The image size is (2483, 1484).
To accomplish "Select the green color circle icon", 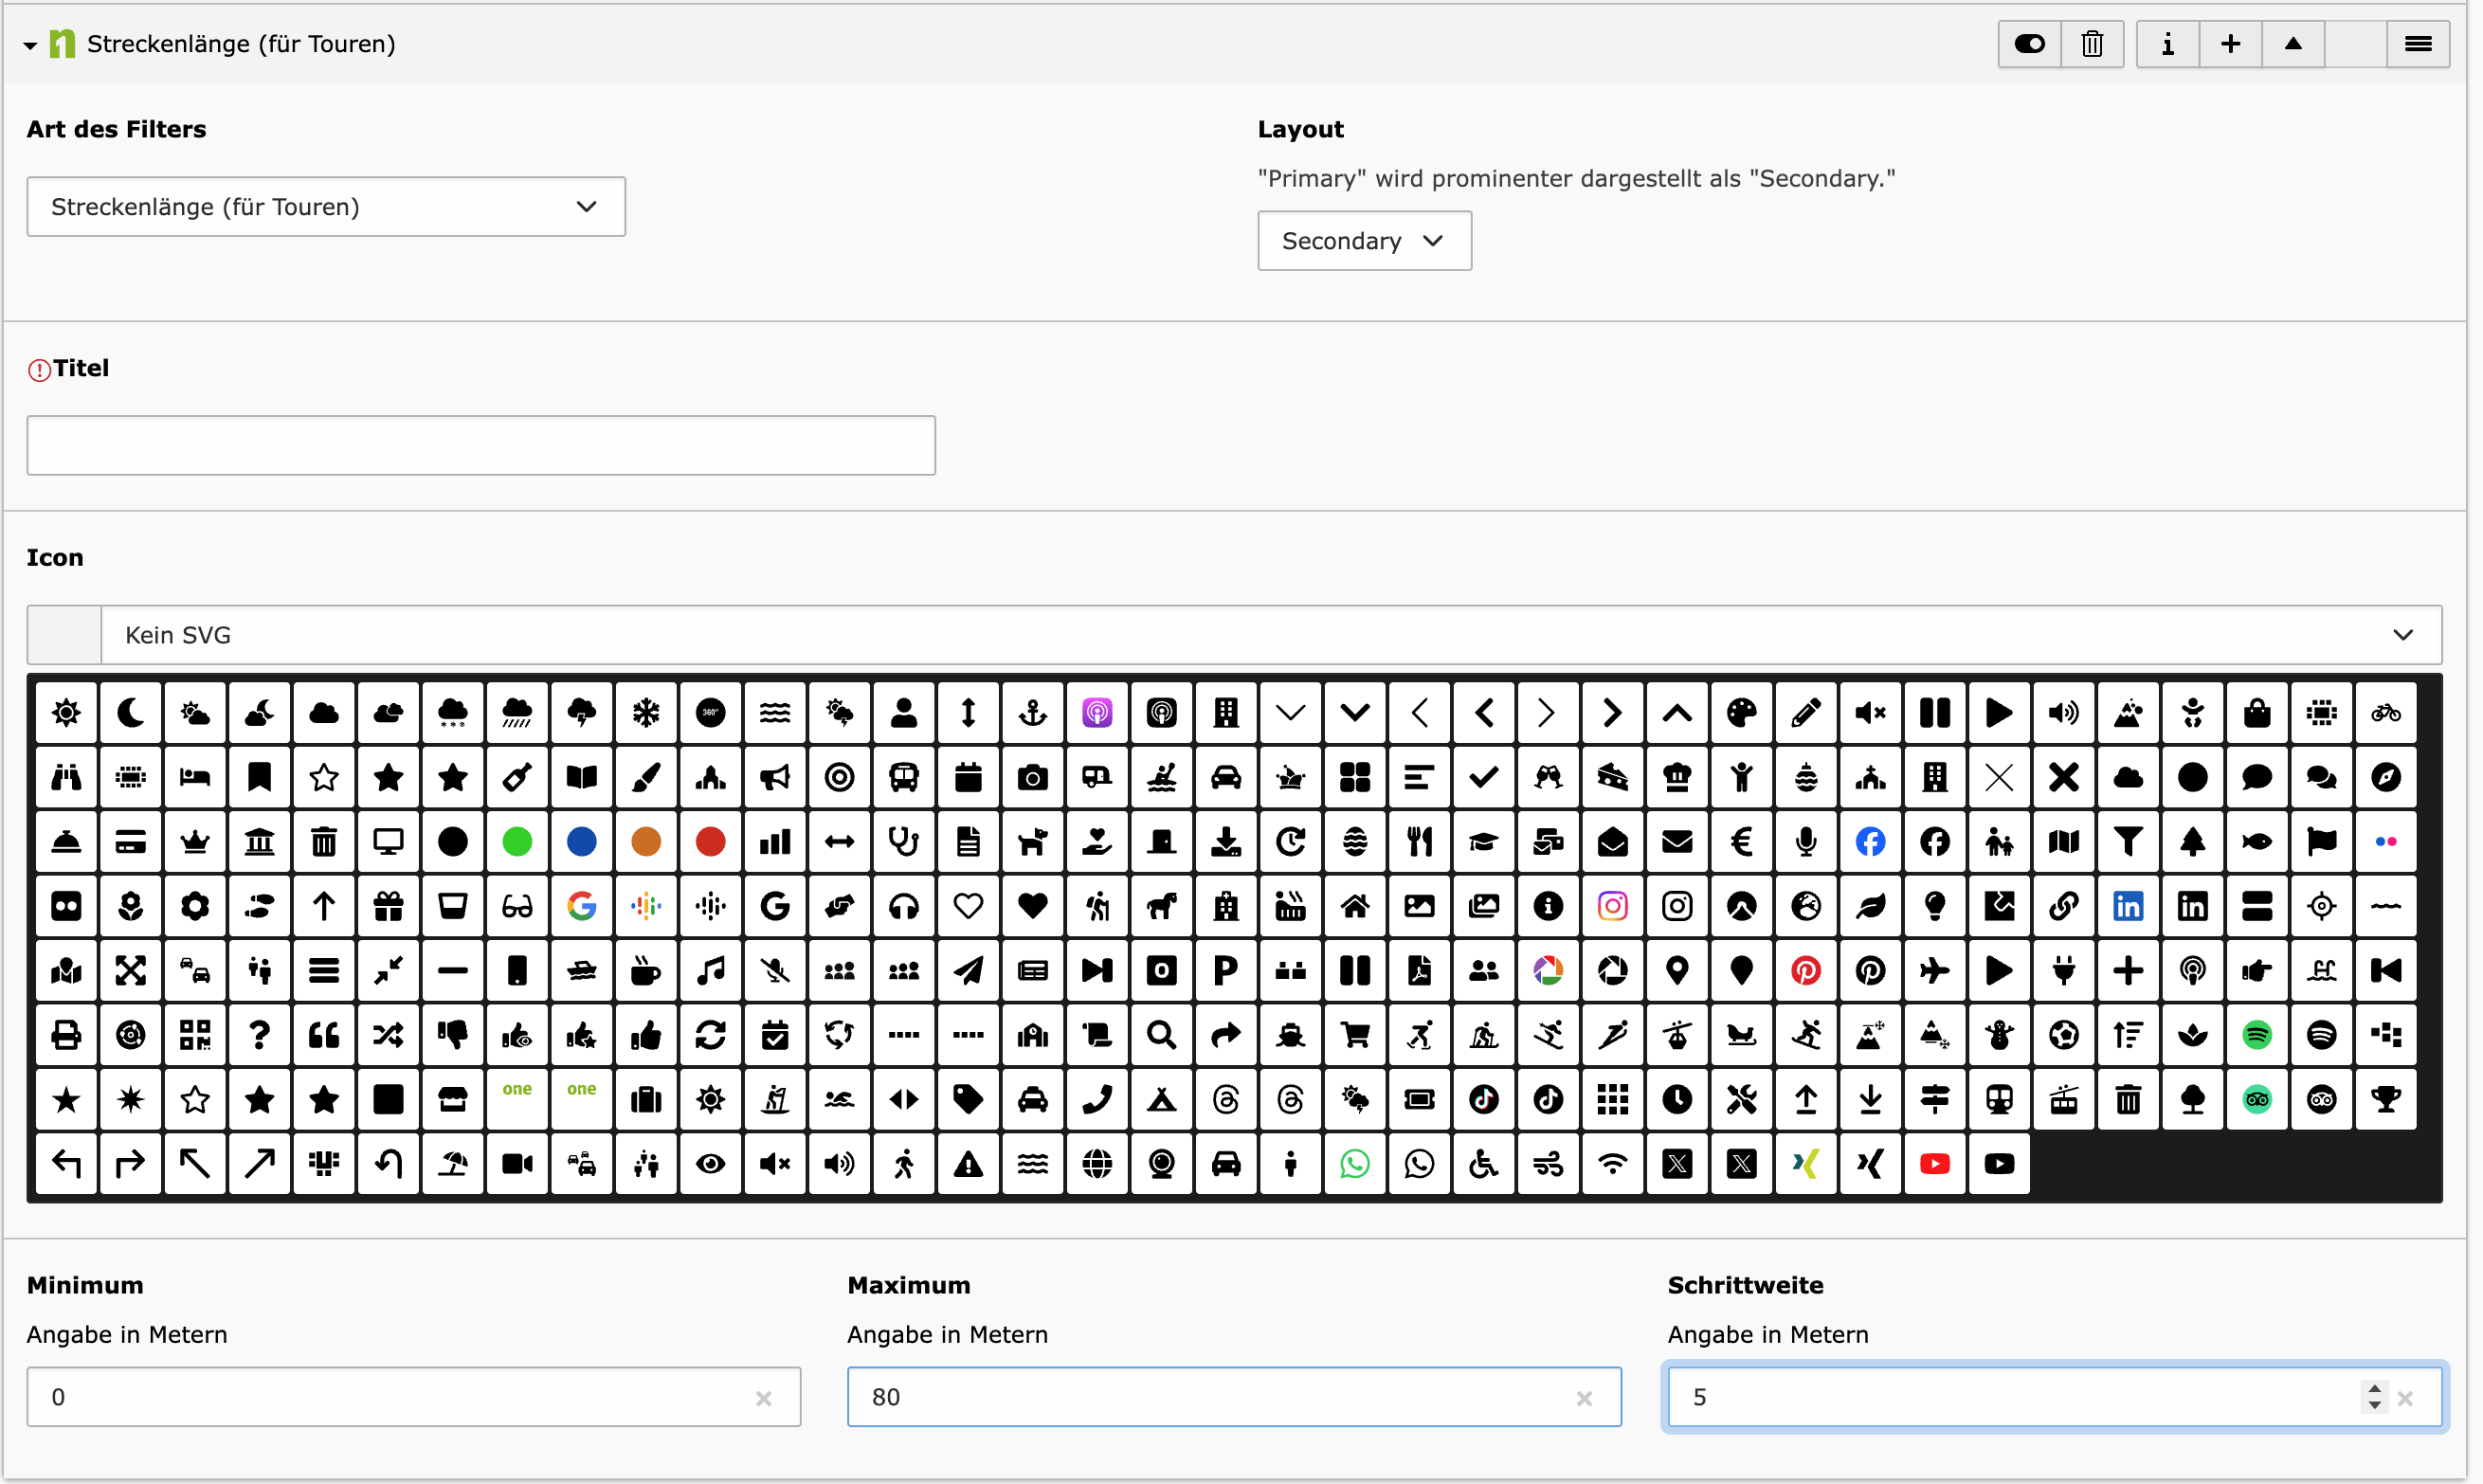I will 517,842.
